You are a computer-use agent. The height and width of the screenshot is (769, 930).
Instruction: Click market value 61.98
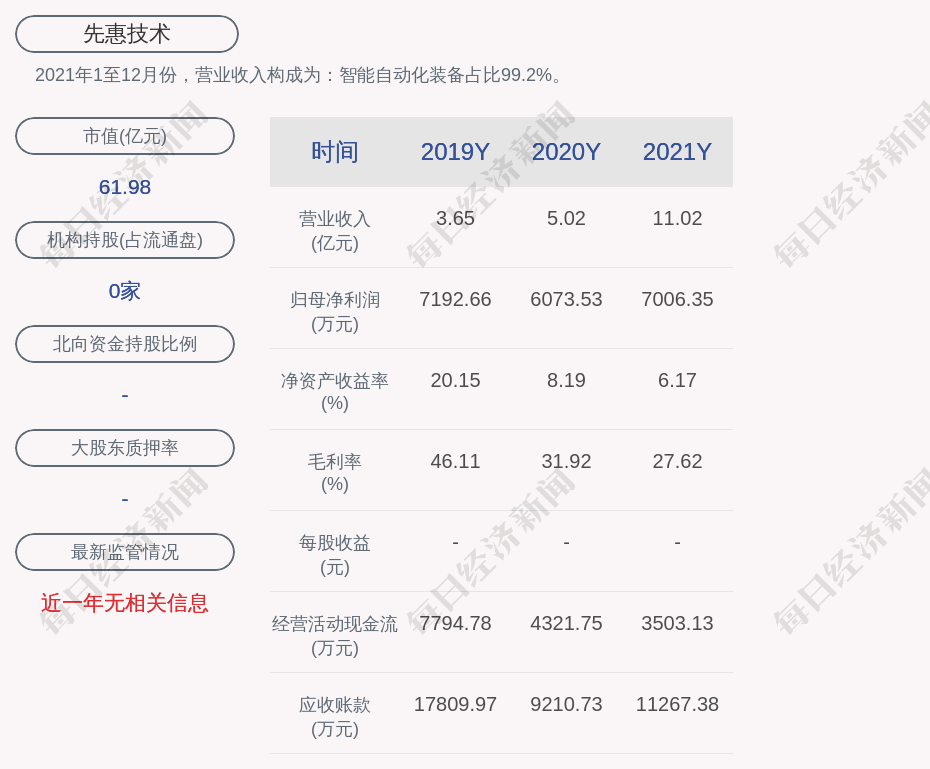pos(125,187)
